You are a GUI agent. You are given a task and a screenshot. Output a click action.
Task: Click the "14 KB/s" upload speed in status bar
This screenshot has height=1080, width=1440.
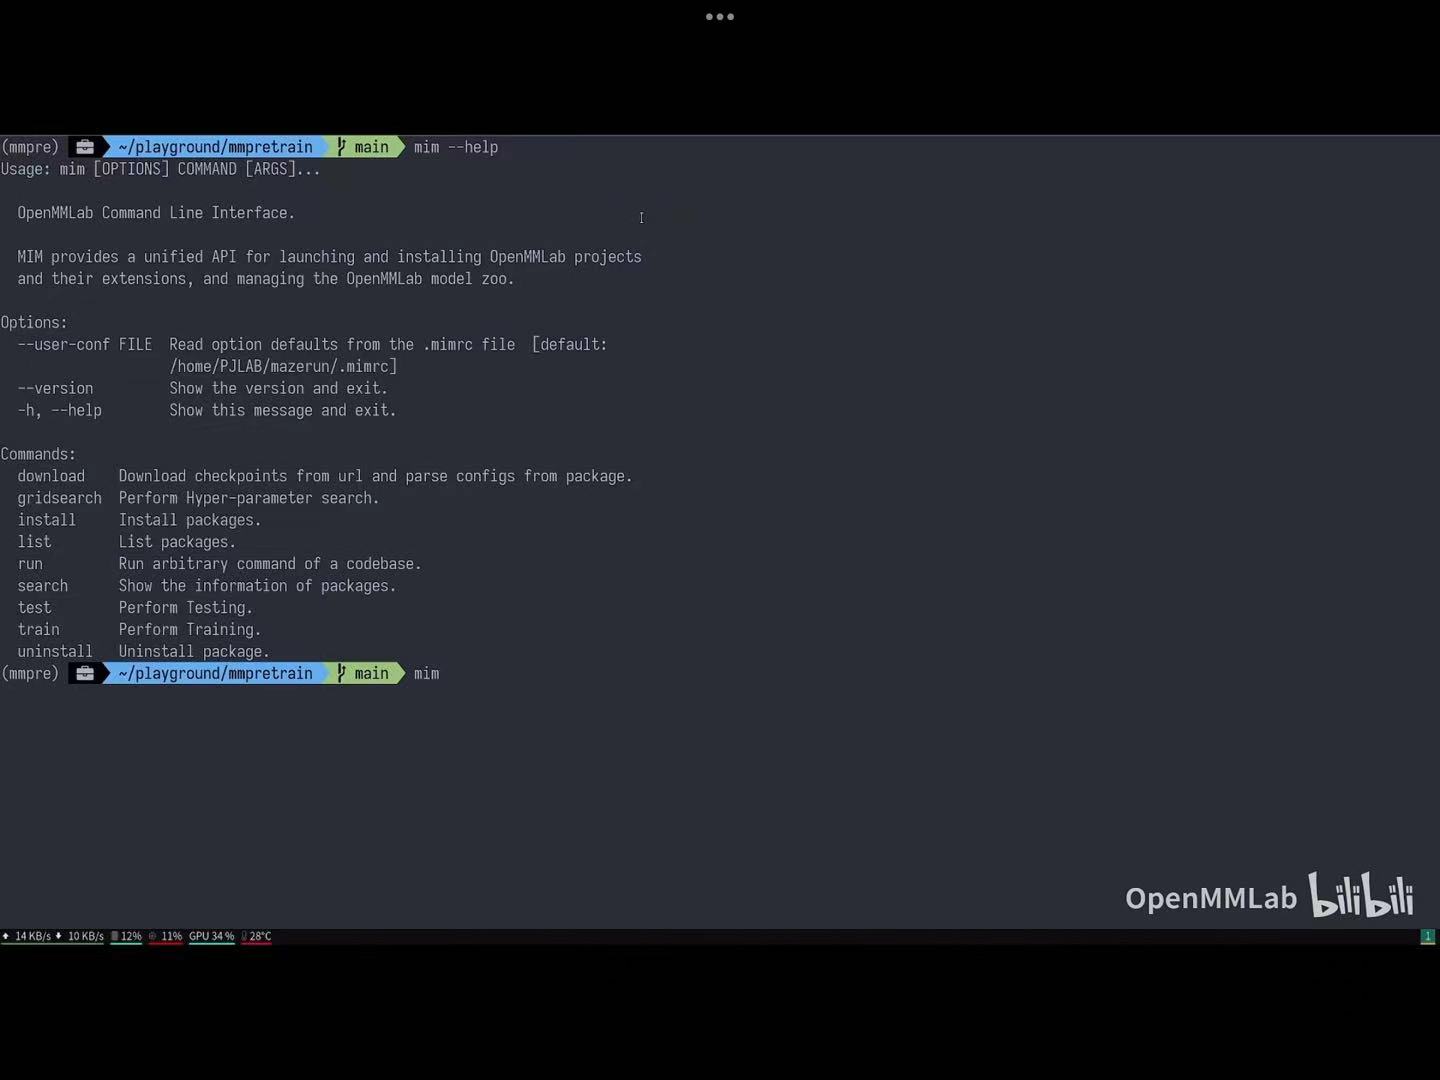pos(33,937)
